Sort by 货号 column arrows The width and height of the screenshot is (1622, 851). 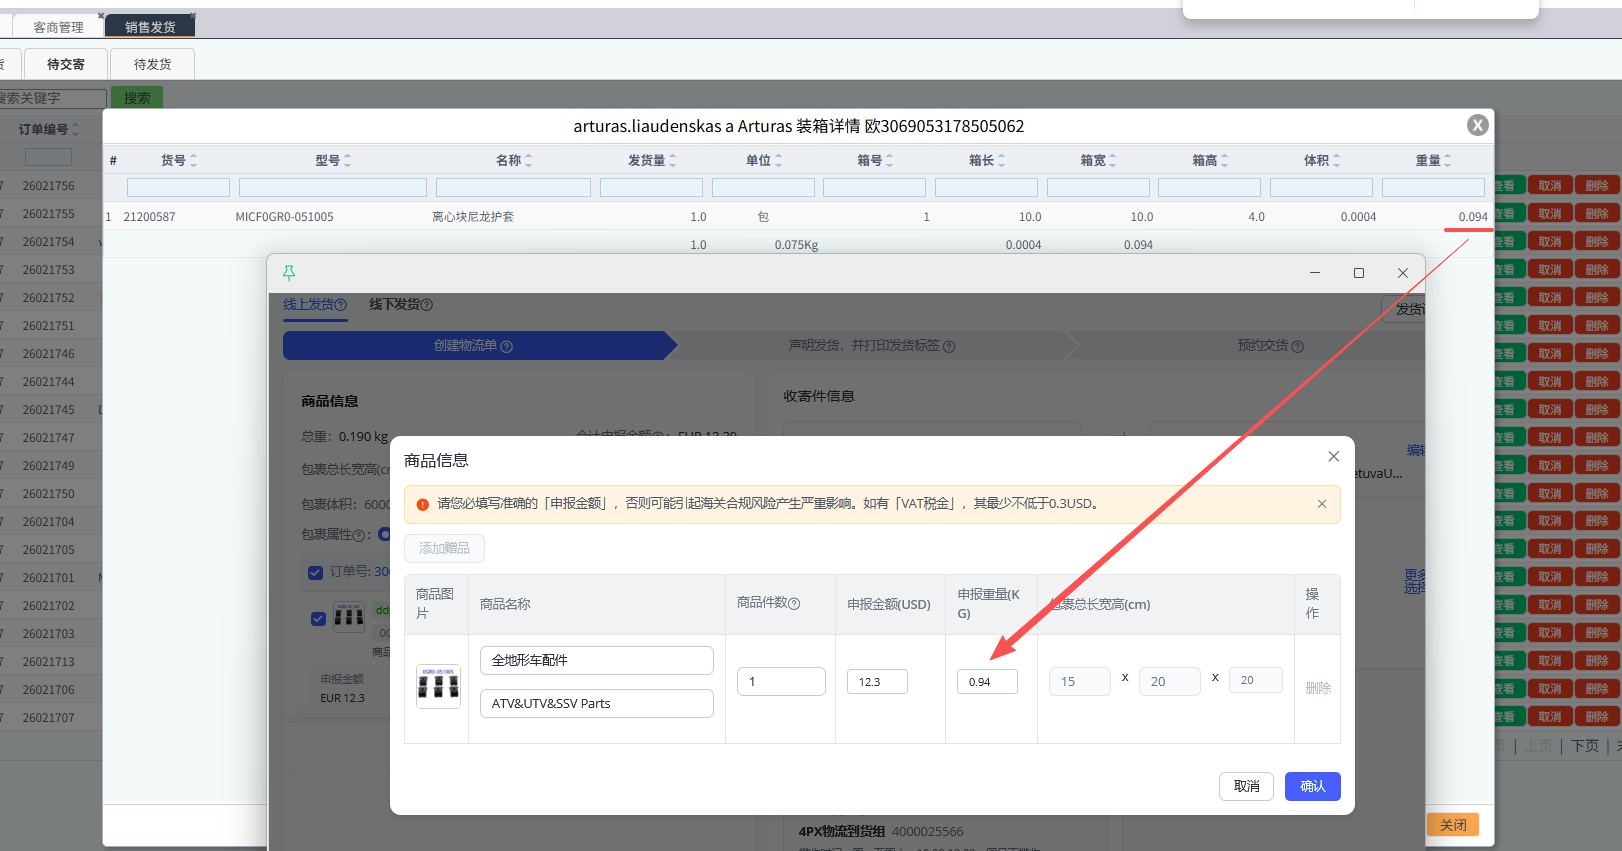click(x=193, y=160)
